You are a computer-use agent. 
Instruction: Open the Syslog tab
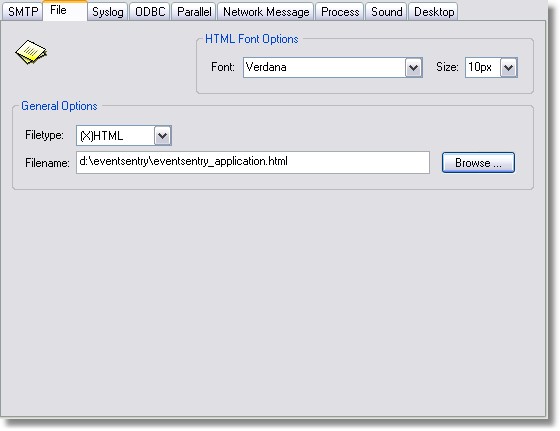(x=108, y=12)
